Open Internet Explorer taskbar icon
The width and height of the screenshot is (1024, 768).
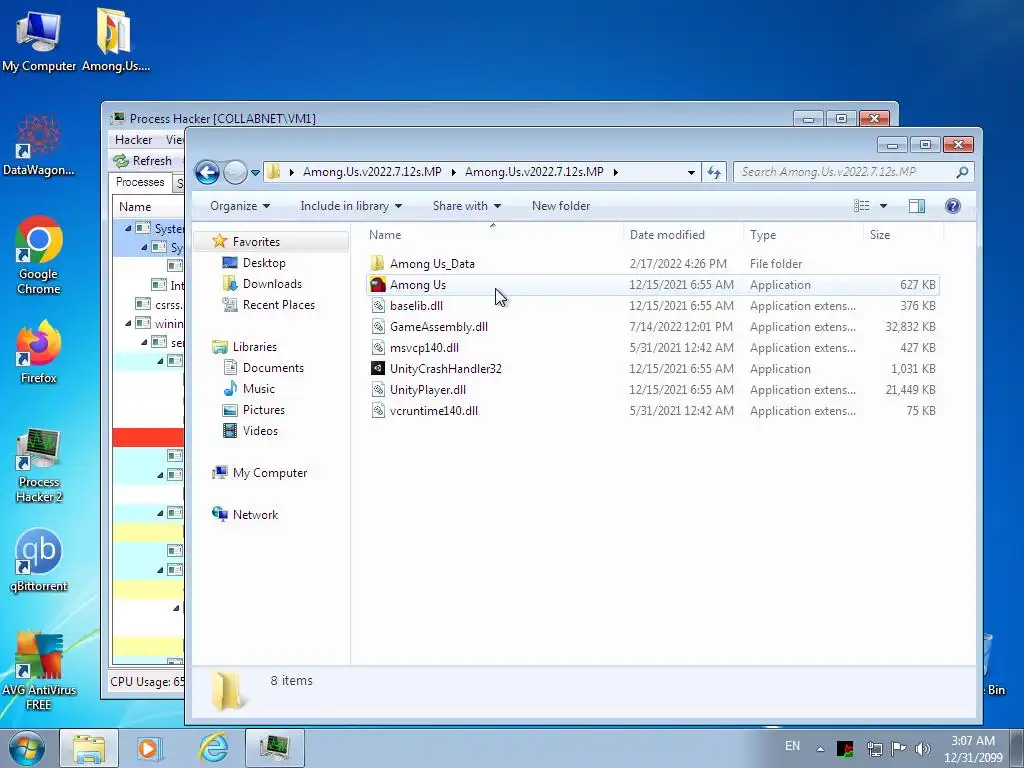(x=214, y=748)
